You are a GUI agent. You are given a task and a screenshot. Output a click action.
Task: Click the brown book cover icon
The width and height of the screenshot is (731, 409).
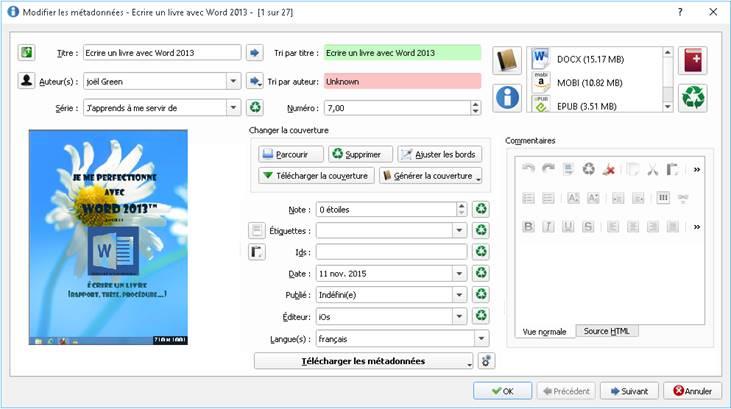[507, 60]
